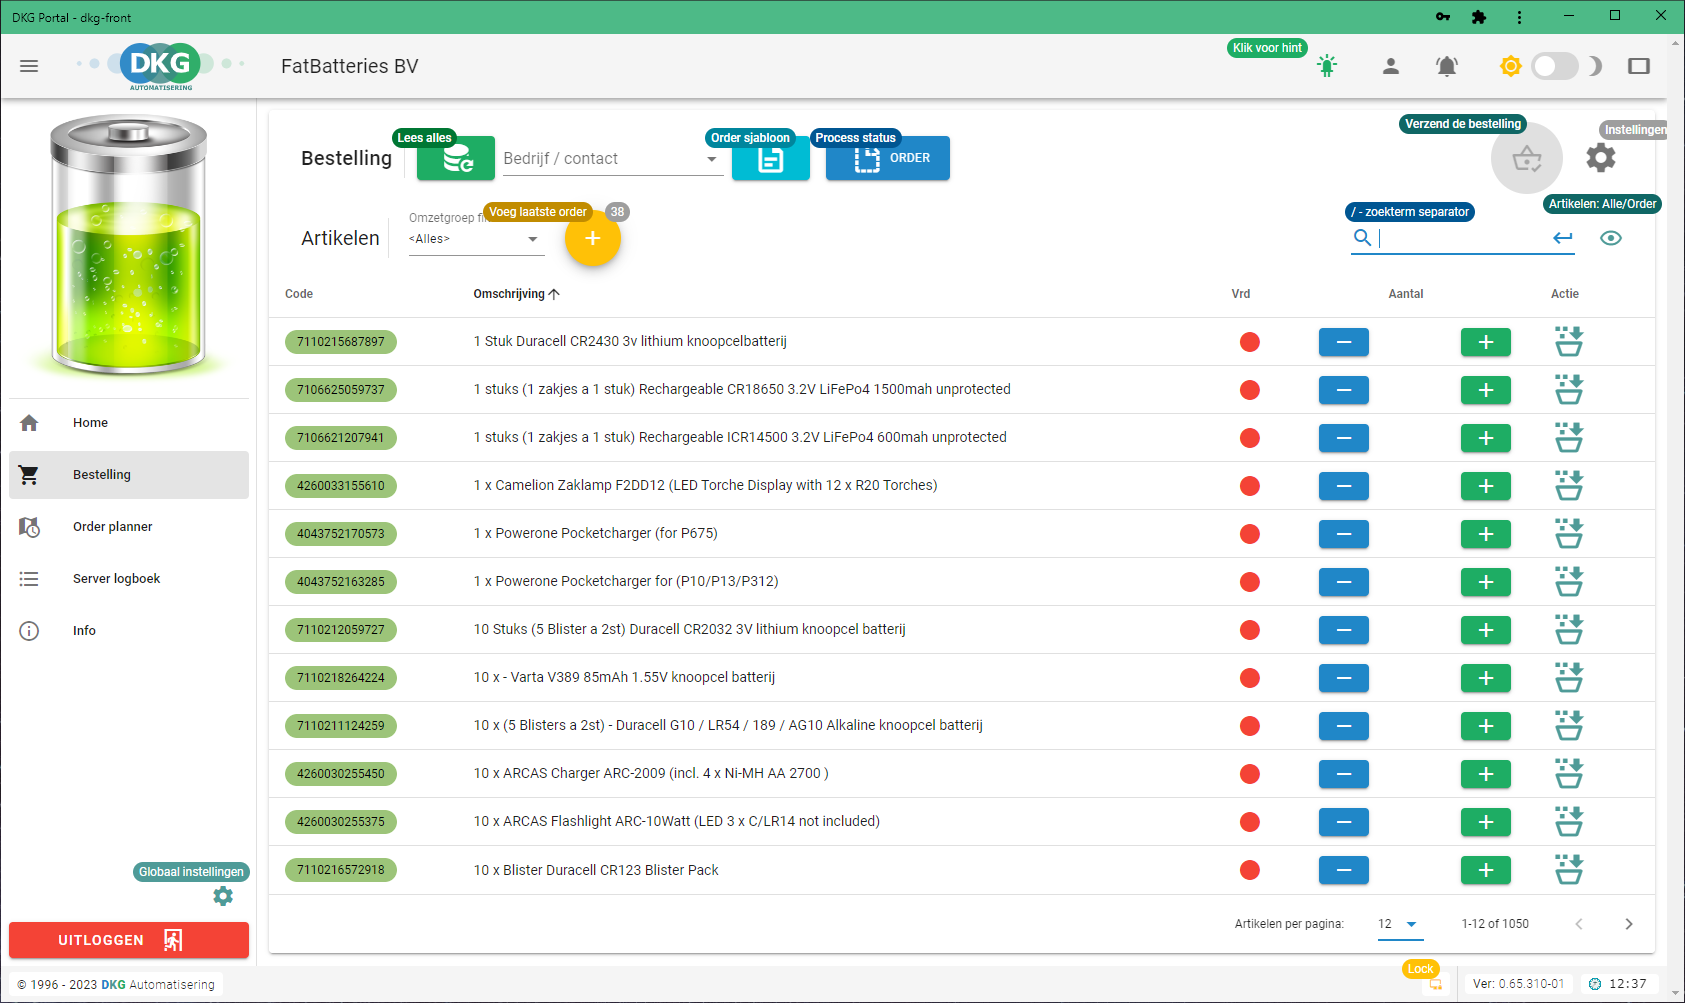Add Blister Duracell CR123 to basket
Screen dimensions: 1685x1003
1569,869
